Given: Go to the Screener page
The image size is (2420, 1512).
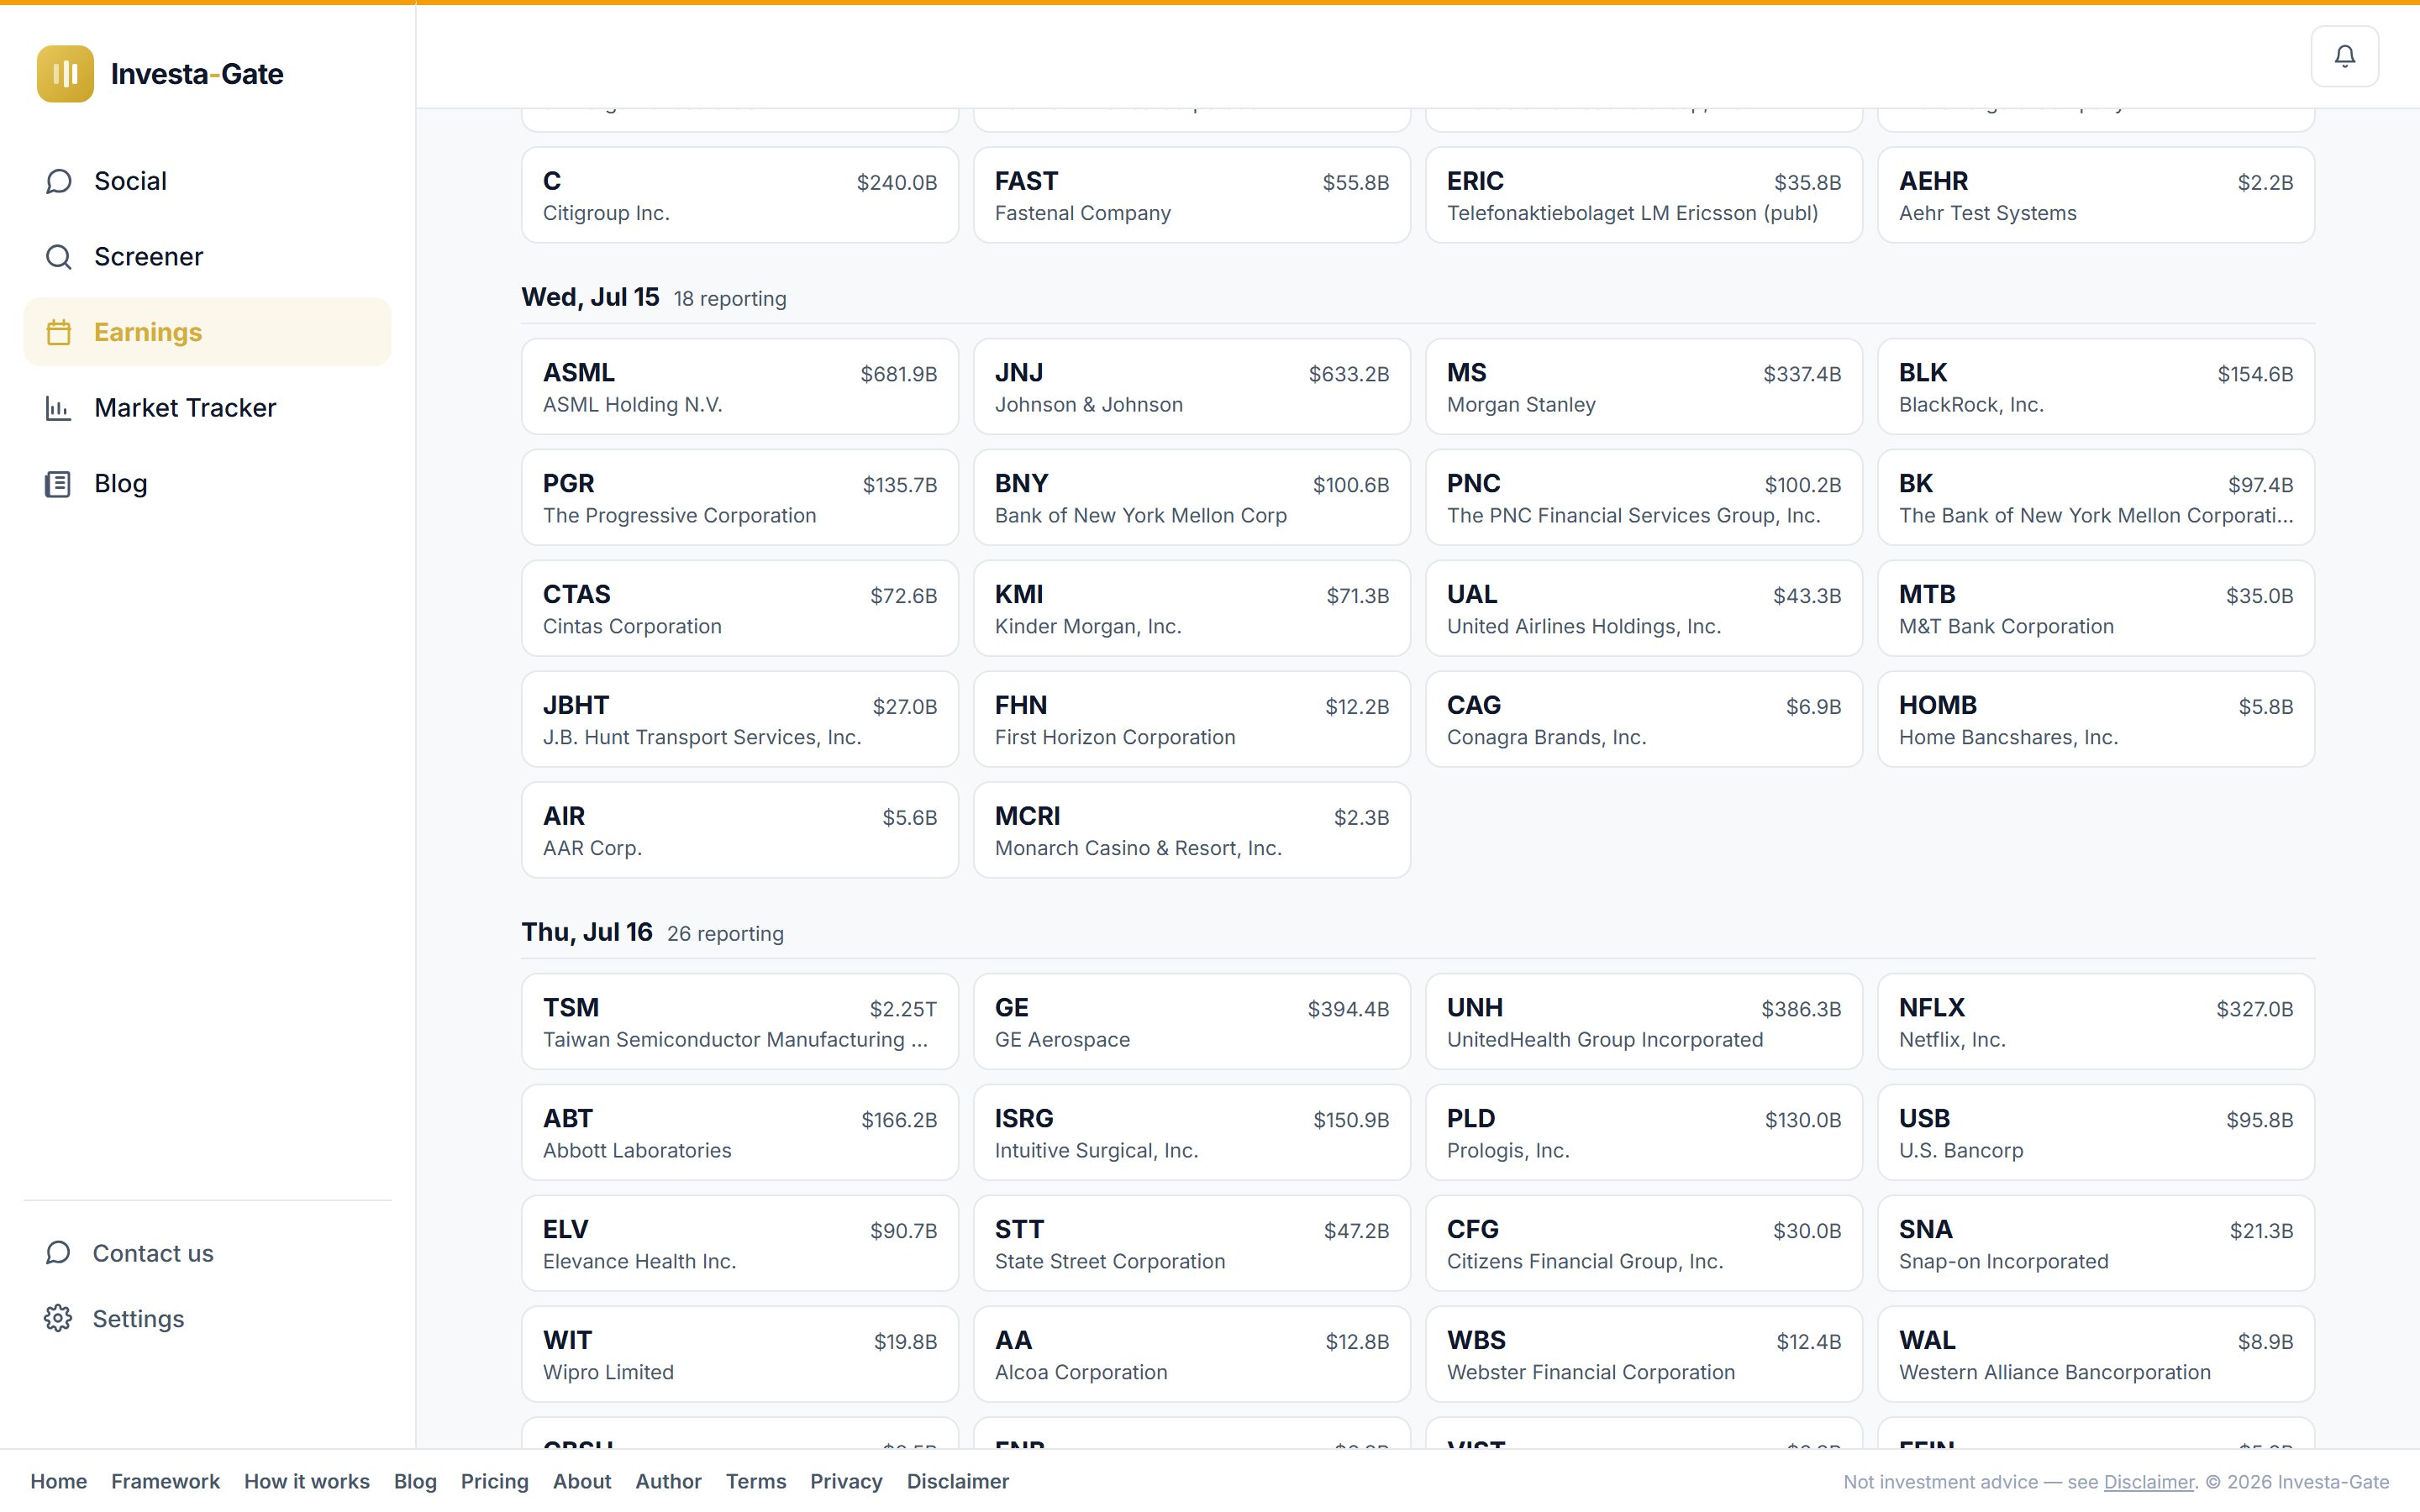Looking at the screenshot, I should tap(207, 257).
